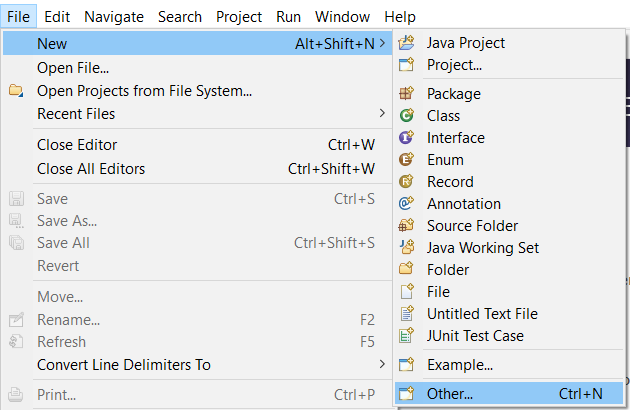Expand the New submenu arrow
The height and width of the screenshot is (410, 630).
pos(381,43)
